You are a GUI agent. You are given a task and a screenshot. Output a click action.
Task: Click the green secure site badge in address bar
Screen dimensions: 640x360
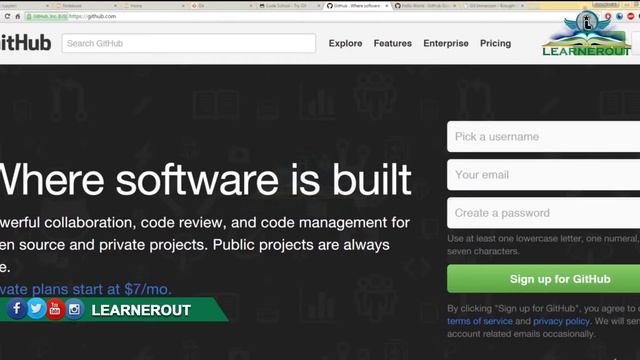pos(47,16)
